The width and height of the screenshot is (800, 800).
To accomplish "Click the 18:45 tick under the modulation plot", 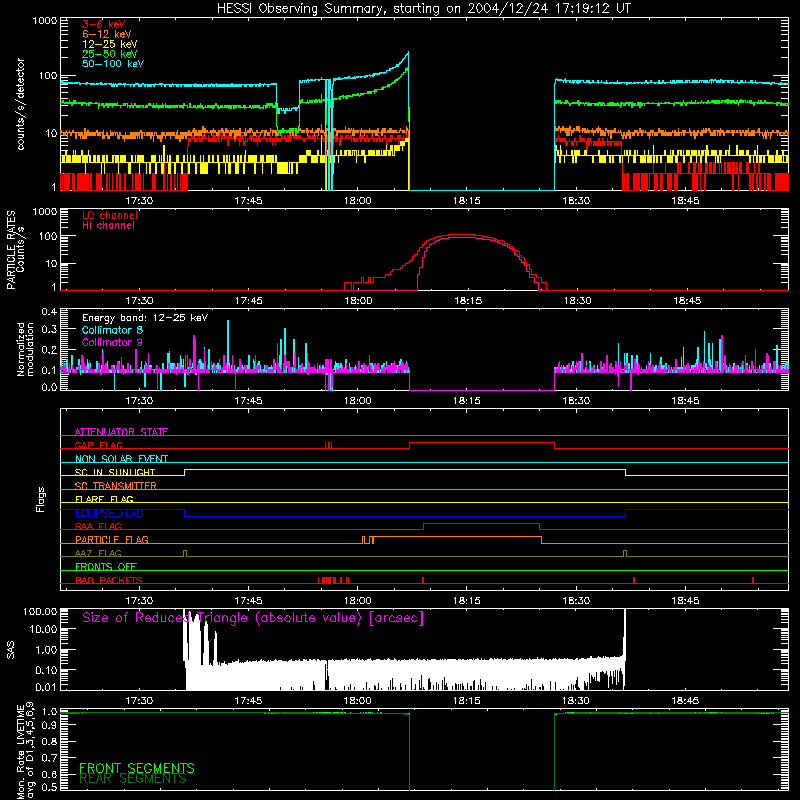I will [685, 401].
